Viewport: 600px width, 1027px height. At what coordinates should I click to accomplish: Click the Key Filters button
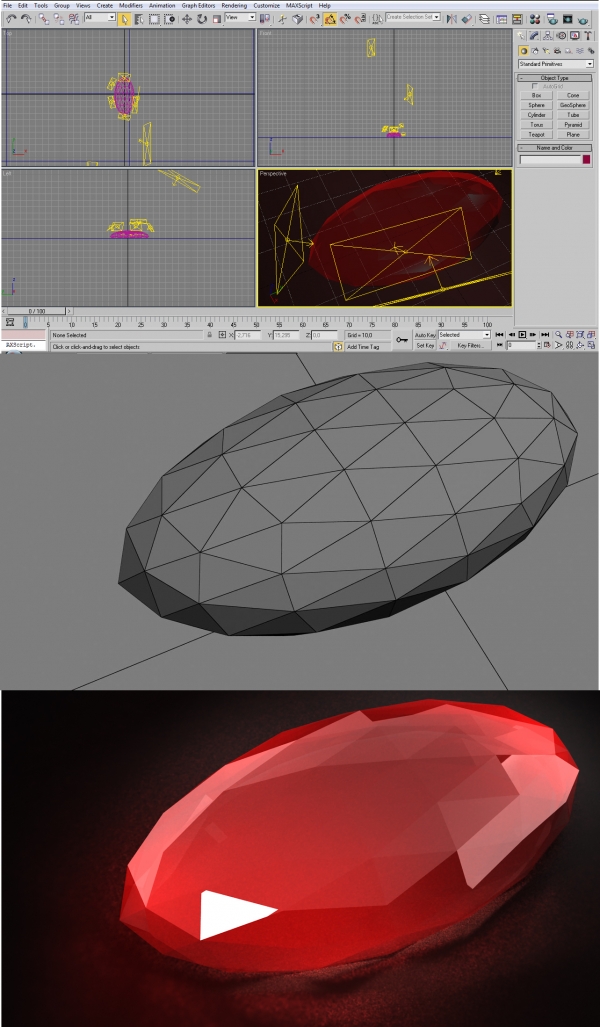(470, 346)
